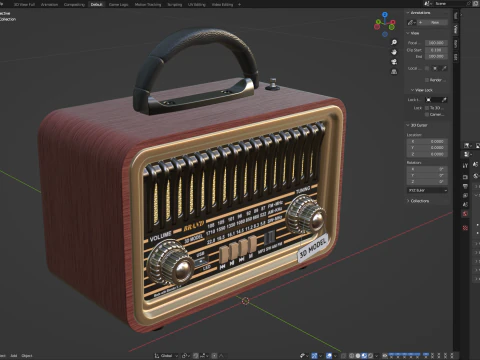Screen dimensions: 480x360
Task: Toggle snapping magnet in viewport header
Action: 196,356
